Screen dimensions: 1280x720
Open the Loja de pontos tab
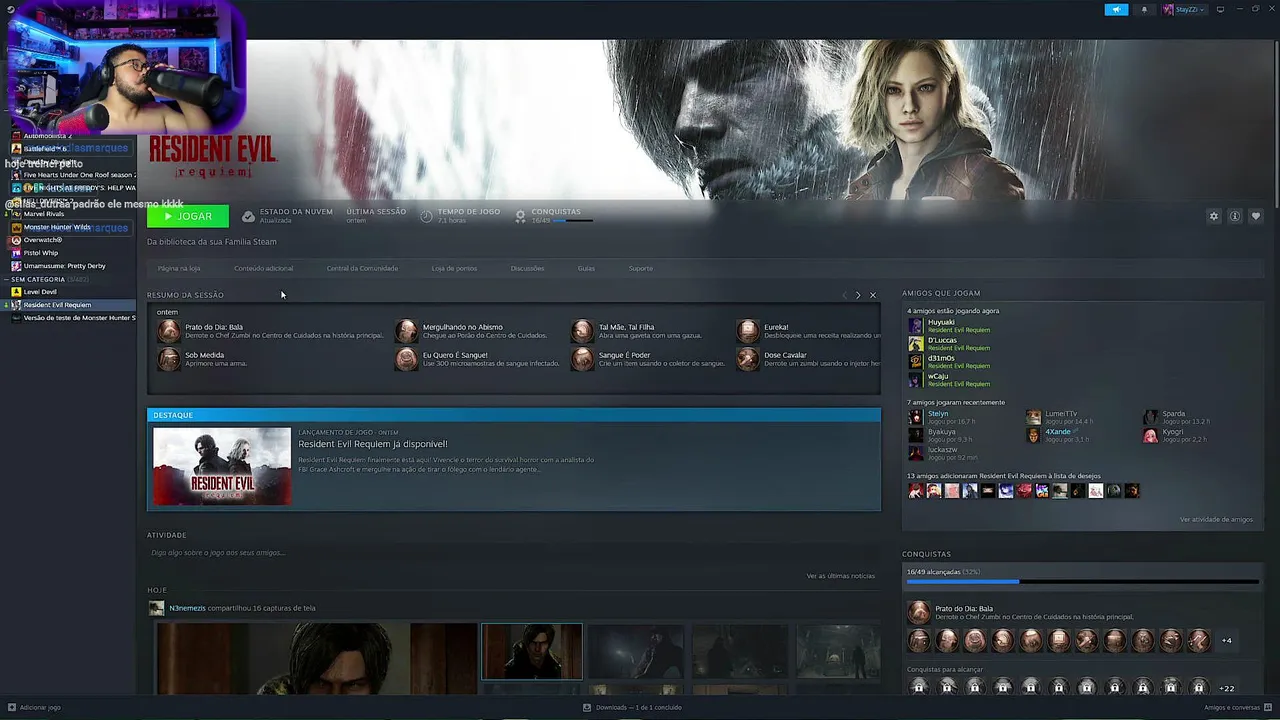click(454, 268)
